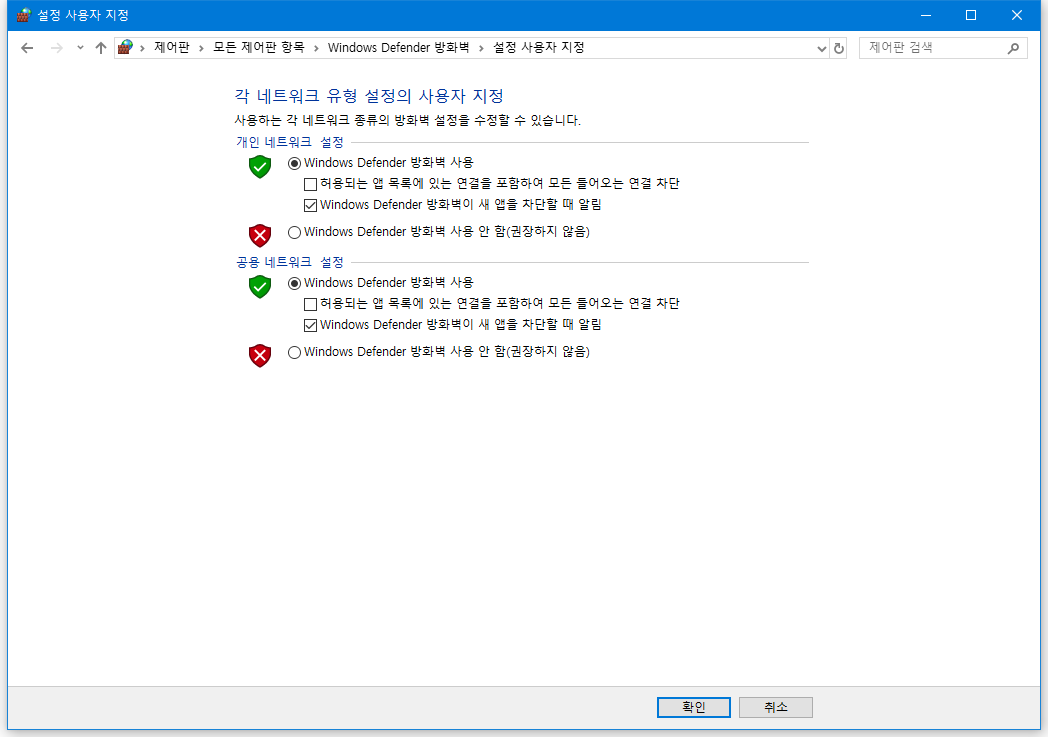Viewport: 1048px width, 737px height.
Task: Select firewall on for 개인 네트워크
Action: pyautogui.click(x=294, y=163)
